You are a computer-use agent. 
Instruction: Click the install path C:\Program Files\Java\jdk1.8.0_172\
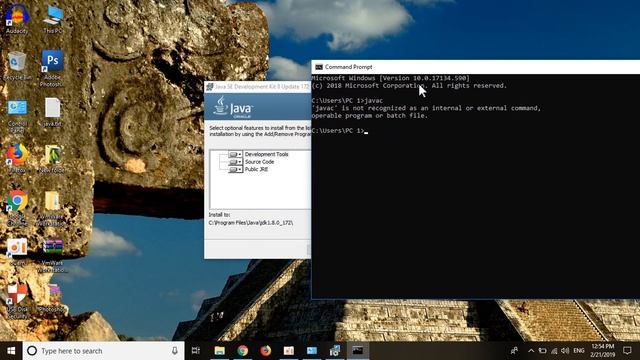coord(251,223)
